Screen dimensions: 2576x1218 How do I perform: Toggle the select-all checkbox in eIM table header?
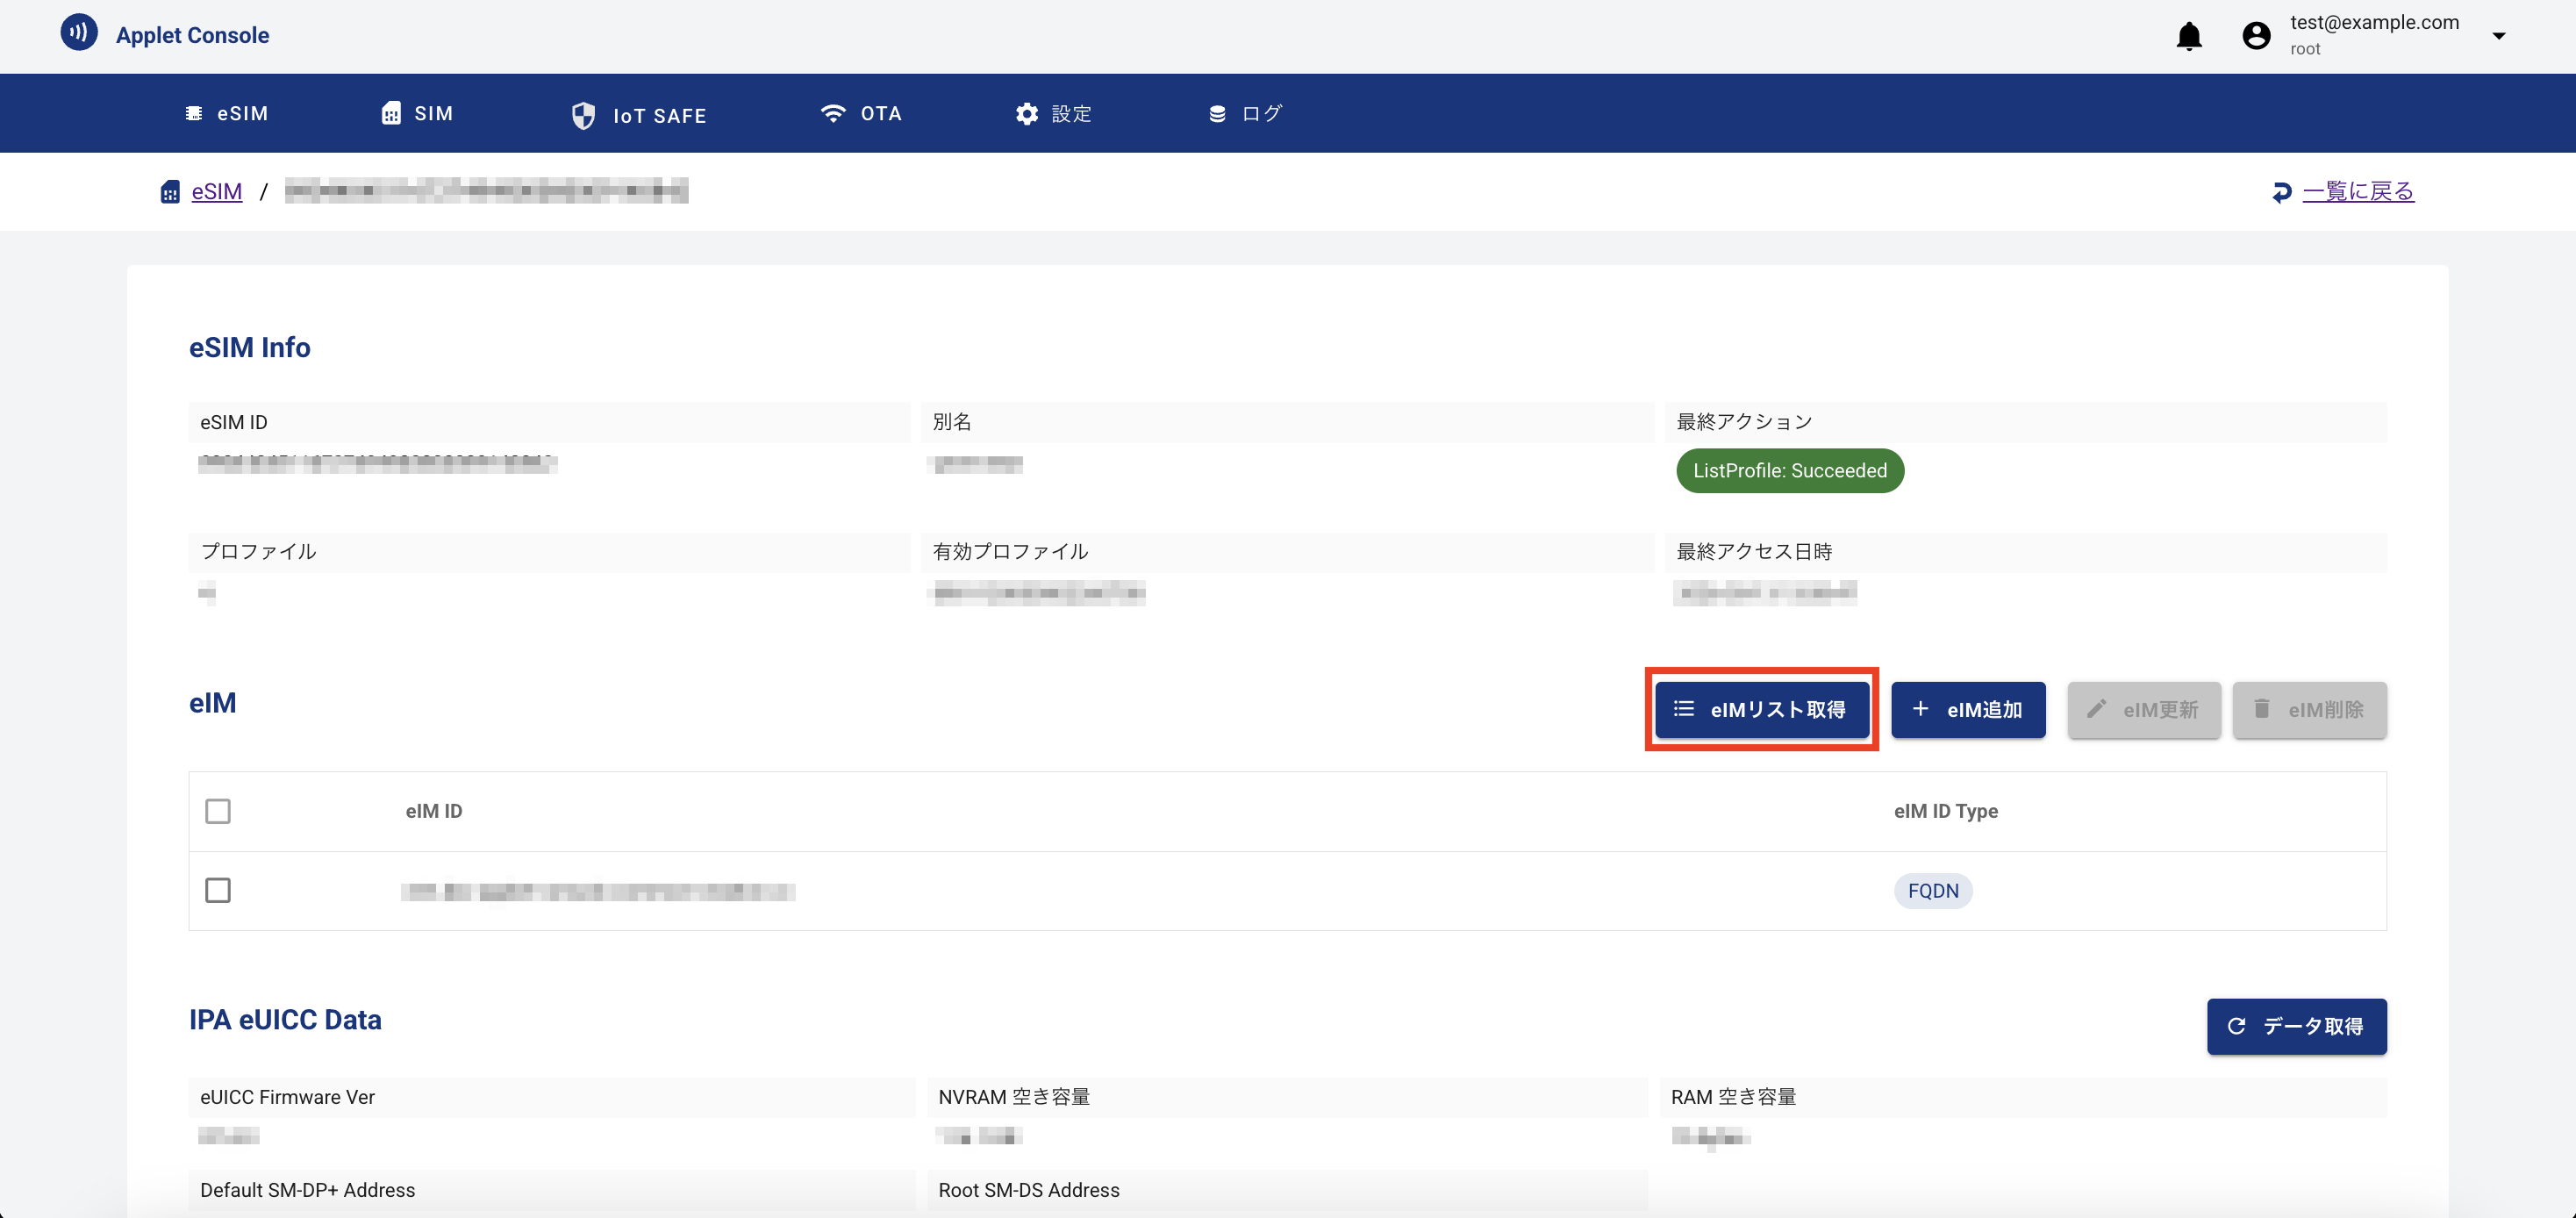tap(218, 811)
